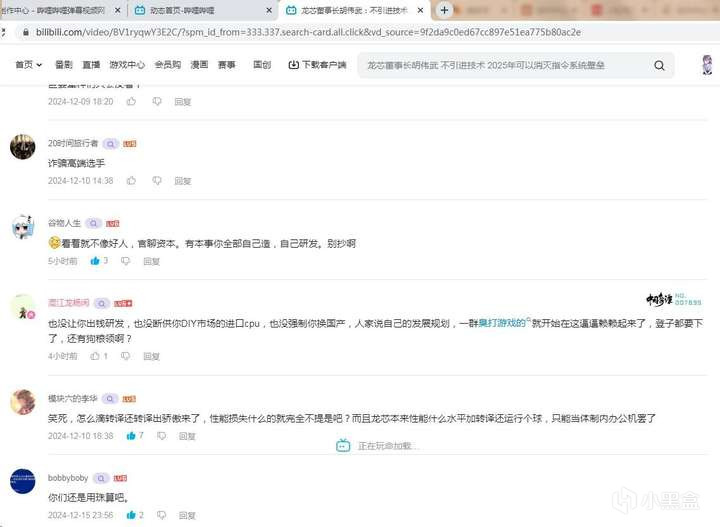Click the bilibili.com URL in the address bar
This screenshot has width=720, height=527.
[x=308, y=32]
